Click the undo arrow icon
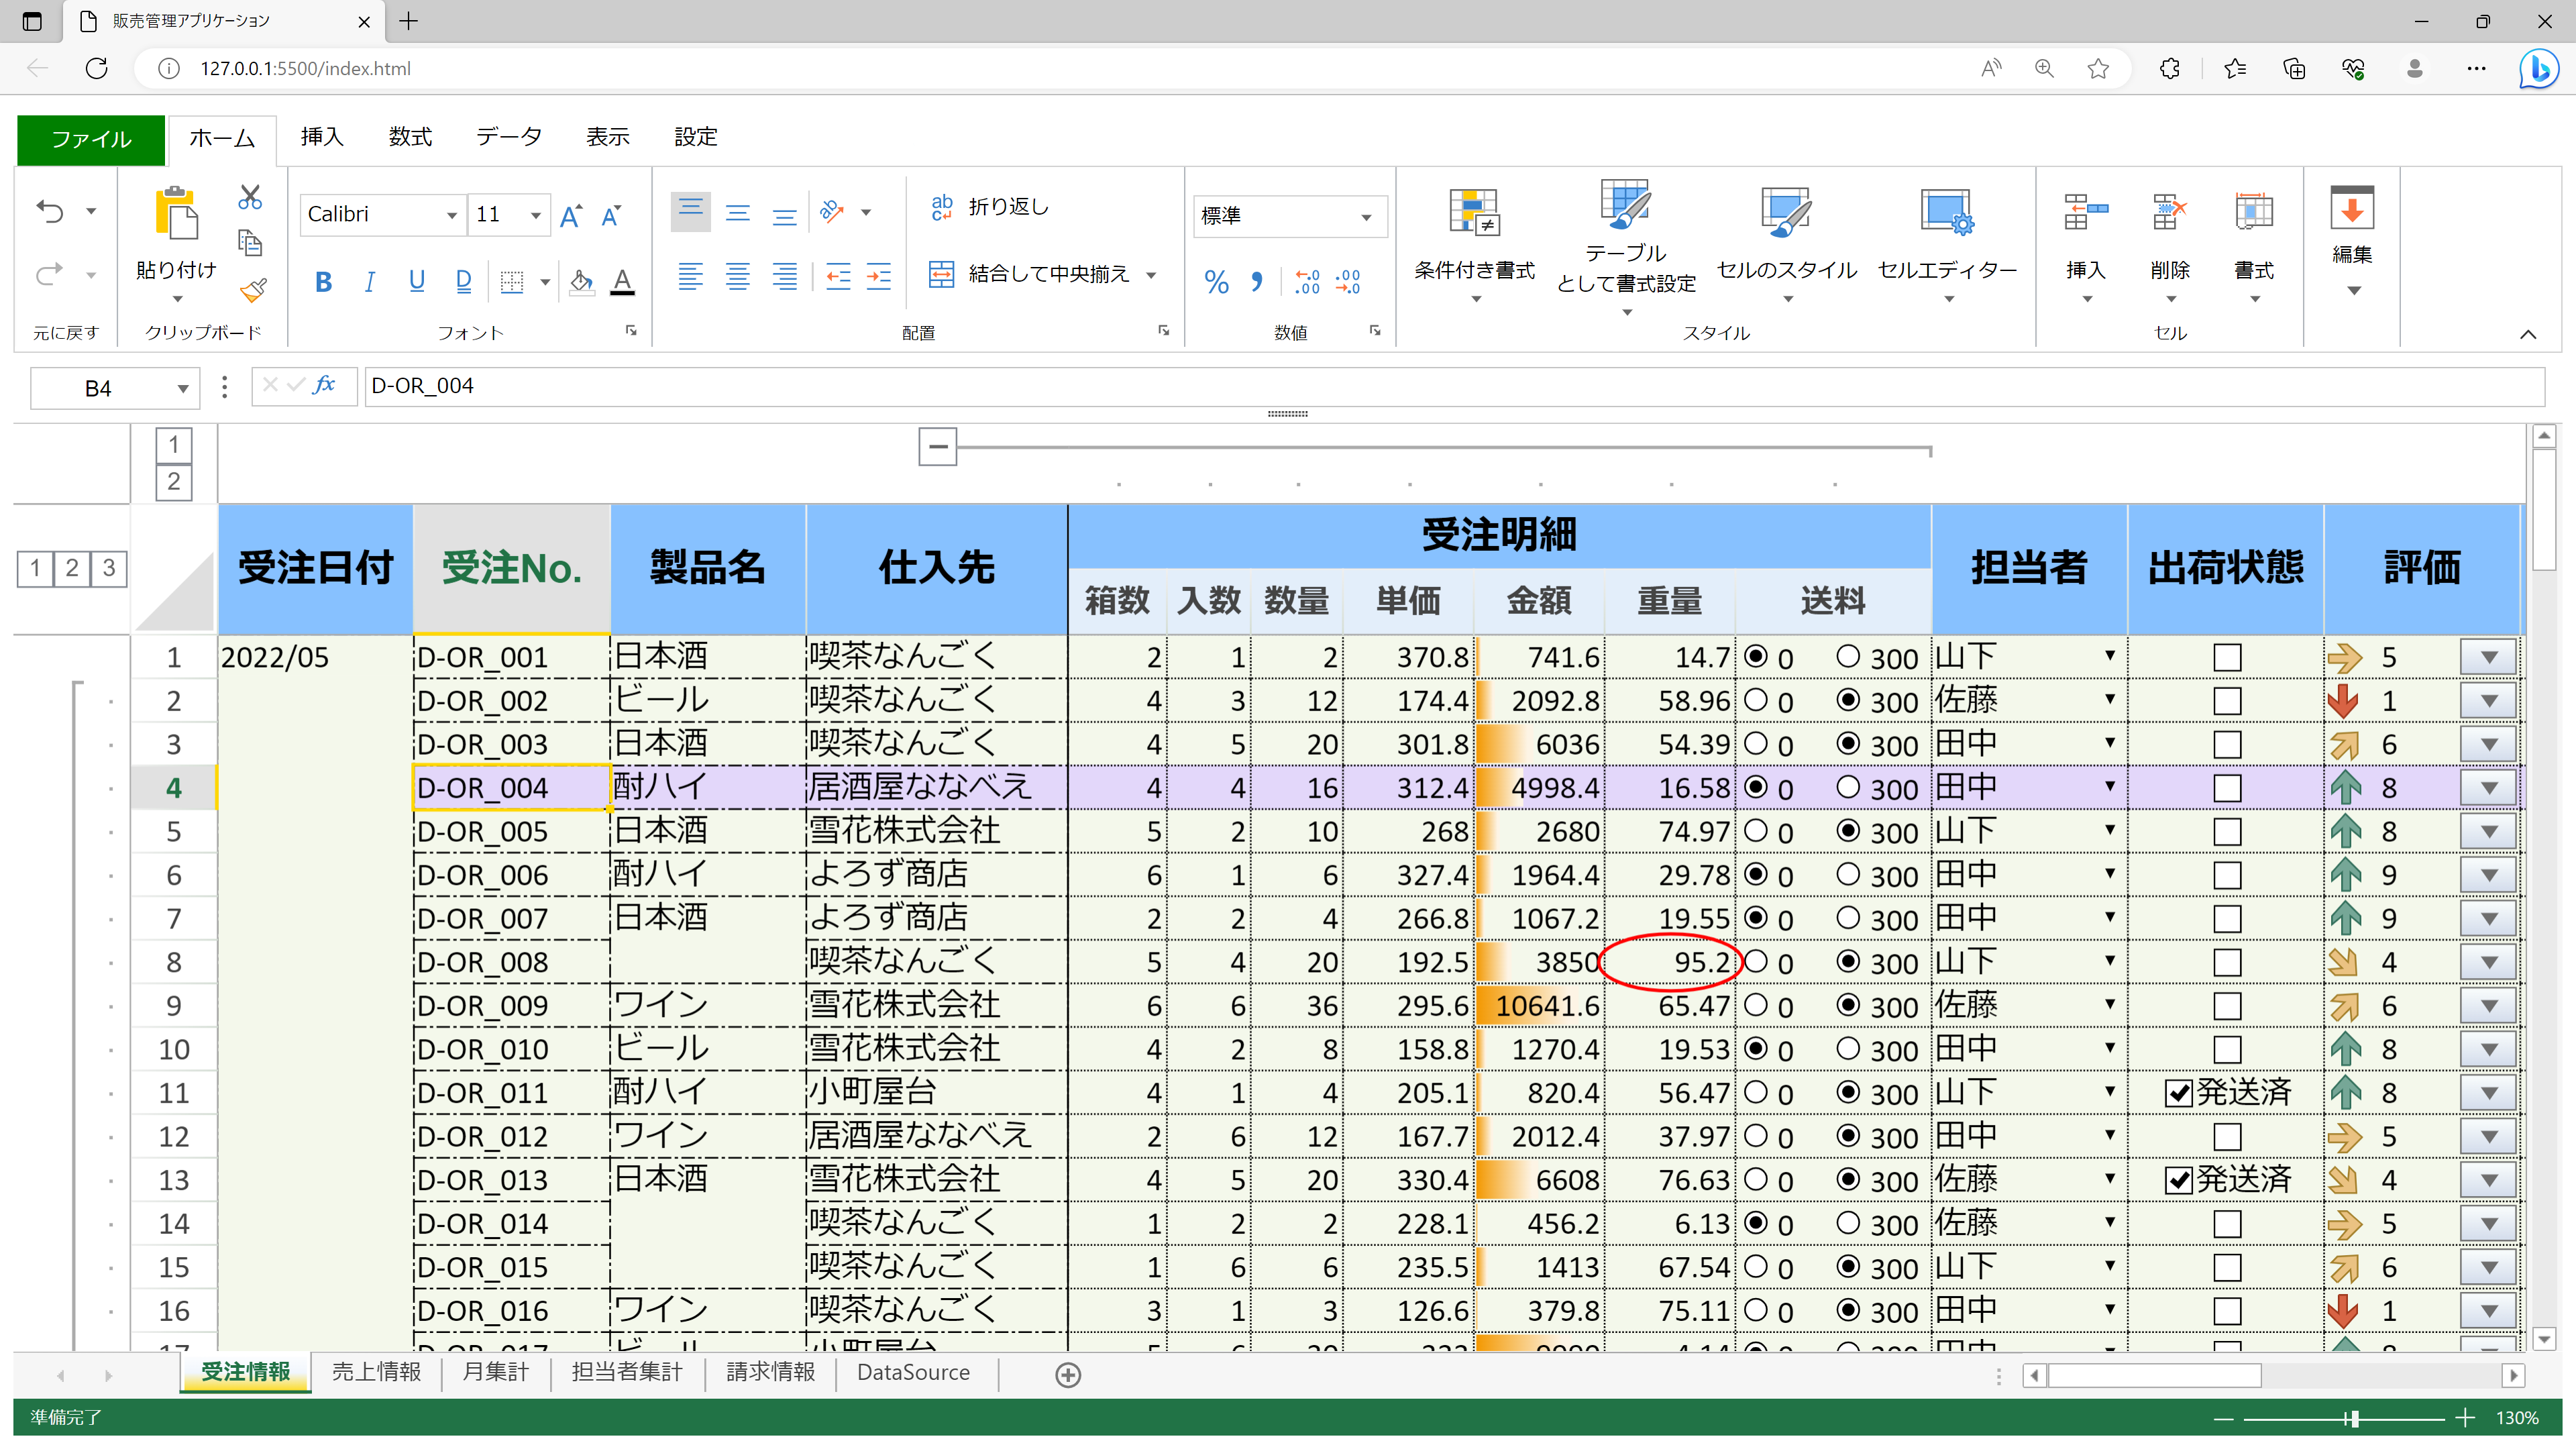2576x1449 pixels. 50,211
